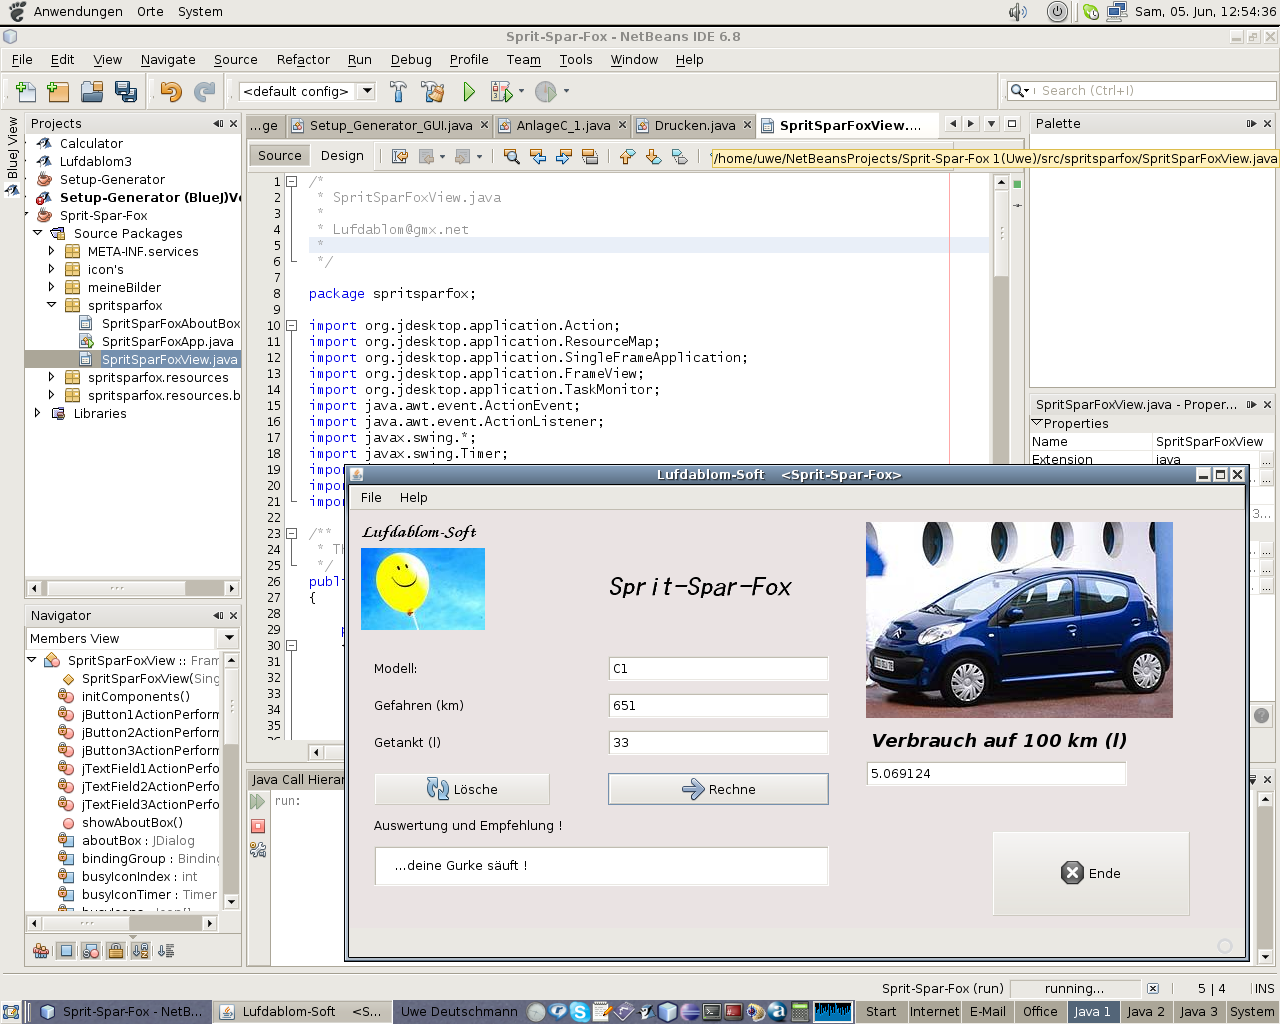Expand the Libraries node

tap(38, 413)
